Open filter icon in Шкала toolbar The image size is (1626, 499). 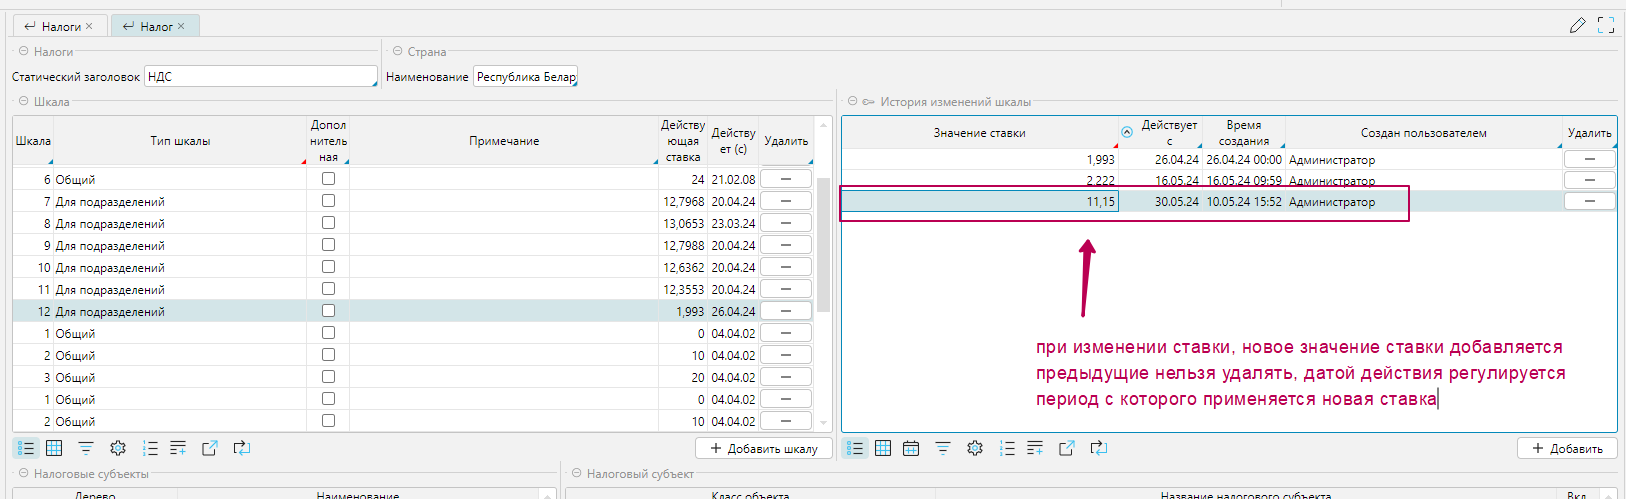pyautogui.click(x=86, y=448)
